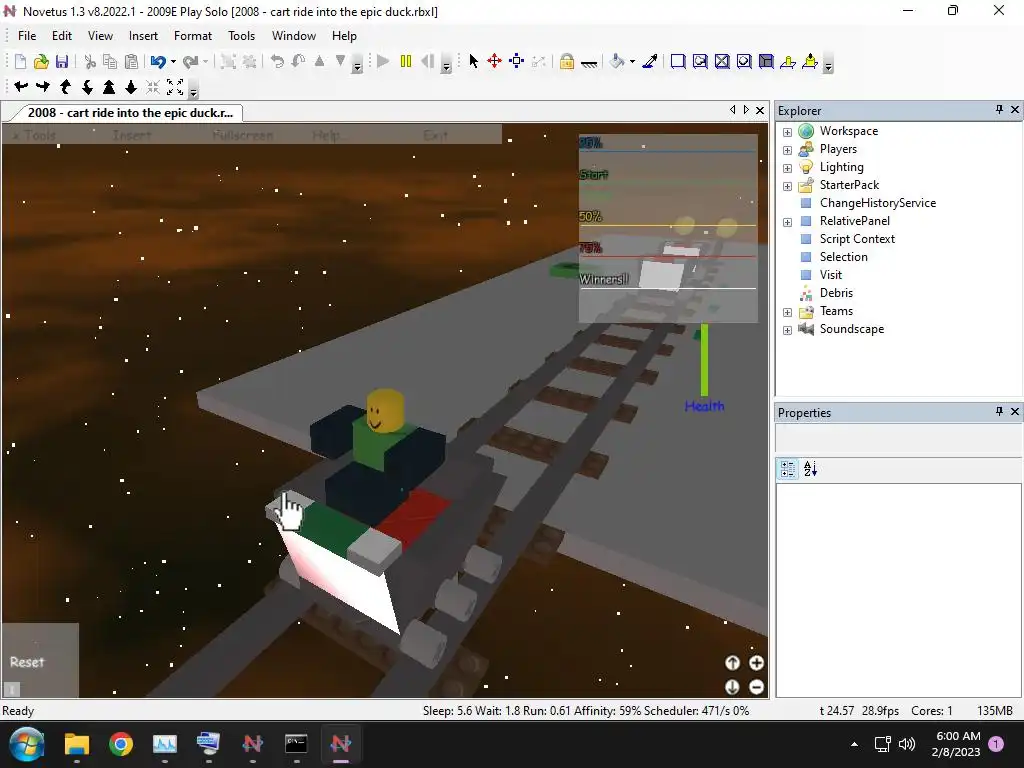Click the Group parts icon

pyautogui.click(x=228, y=61)
